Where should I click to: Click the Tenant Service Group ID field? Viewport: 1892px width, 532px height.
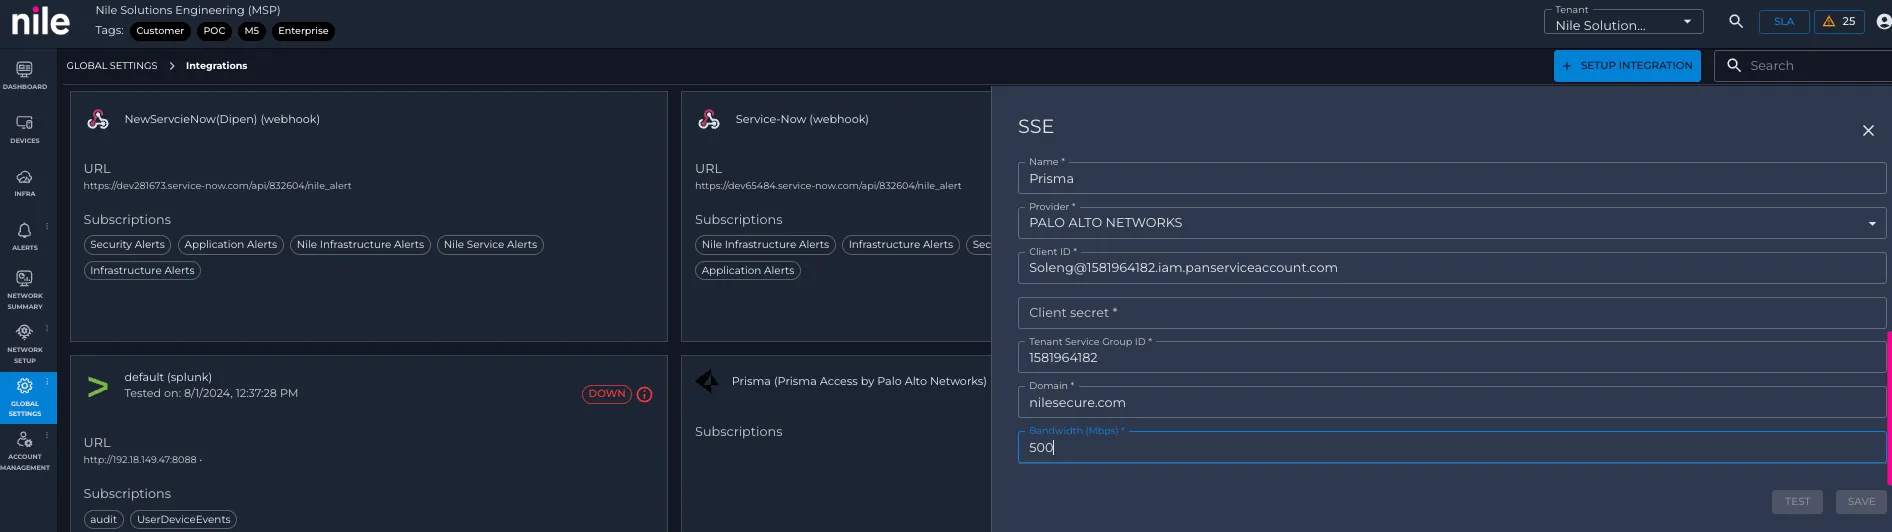tap(1451, 357)
